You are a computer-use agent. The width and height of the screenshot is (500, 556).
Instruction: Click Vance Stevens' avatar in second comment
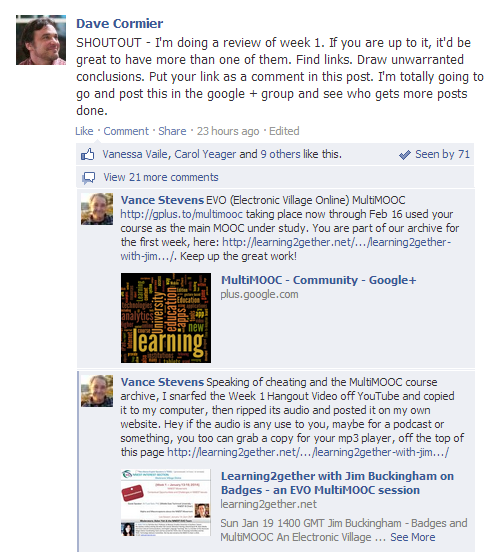tap(97, 391)
